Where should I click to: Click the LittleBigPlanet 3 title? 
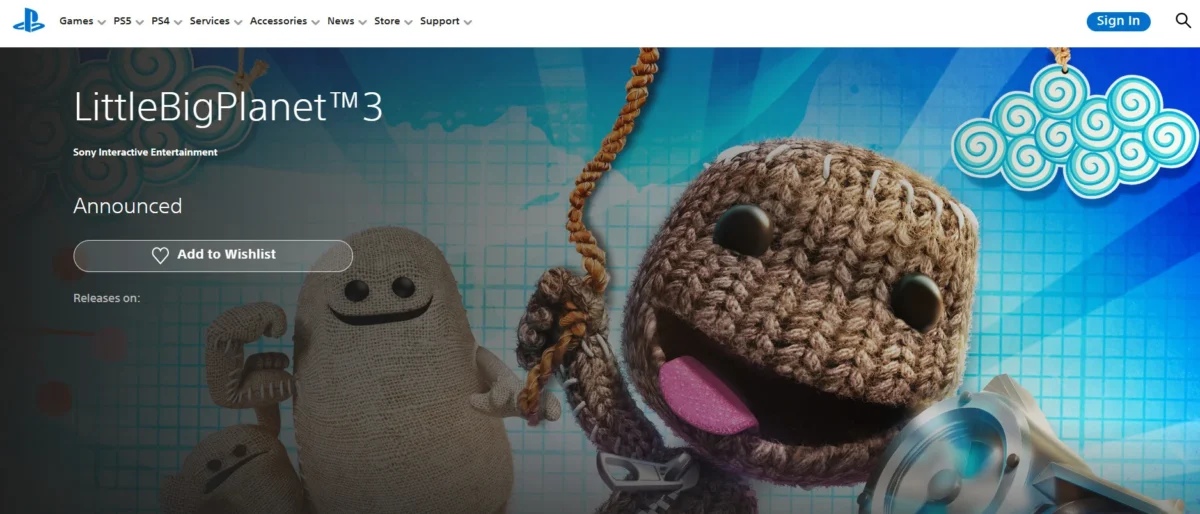click(x=228, y=108)
